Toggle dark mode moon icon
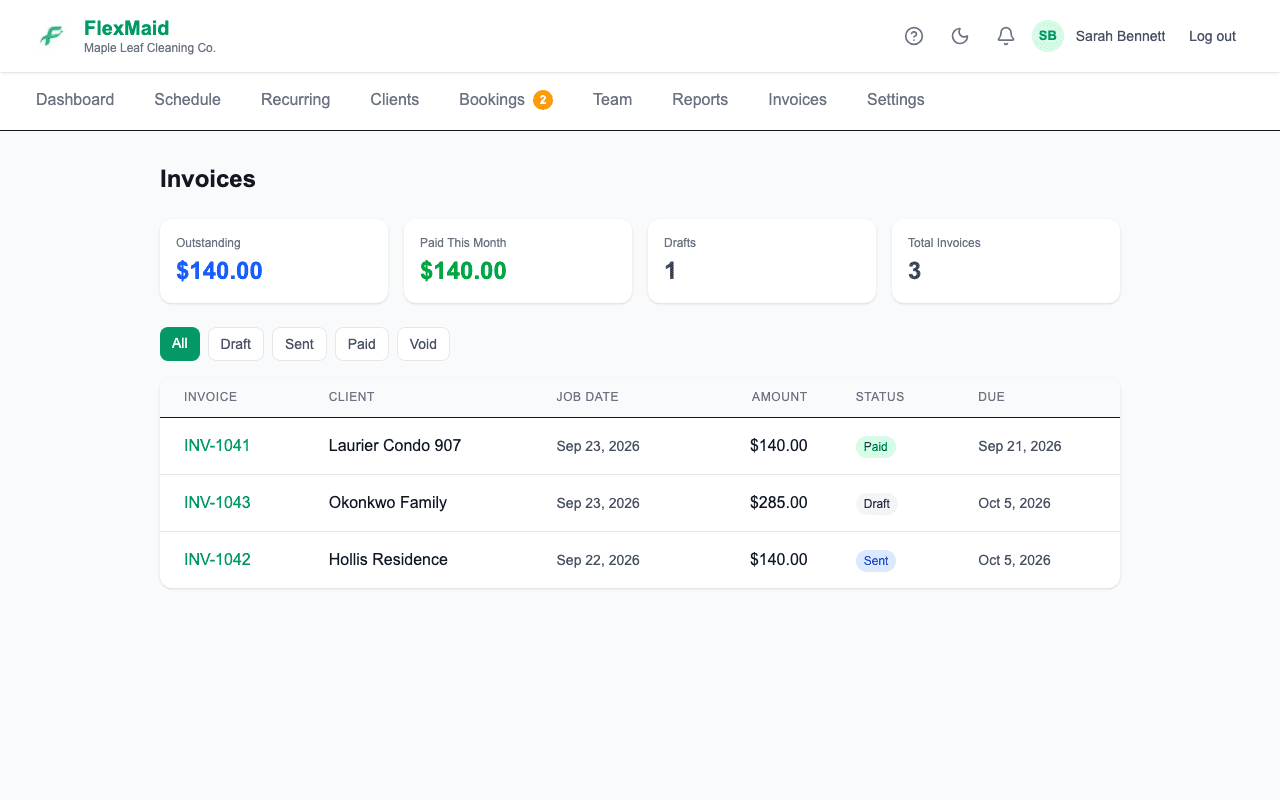 tap(960, 36)
